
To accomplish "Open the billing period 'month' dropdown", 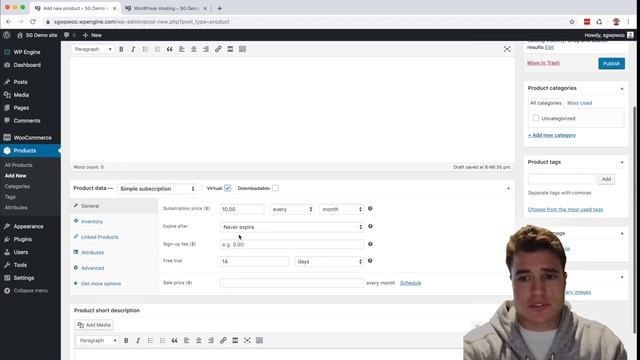I will click(x=341, y=209).
